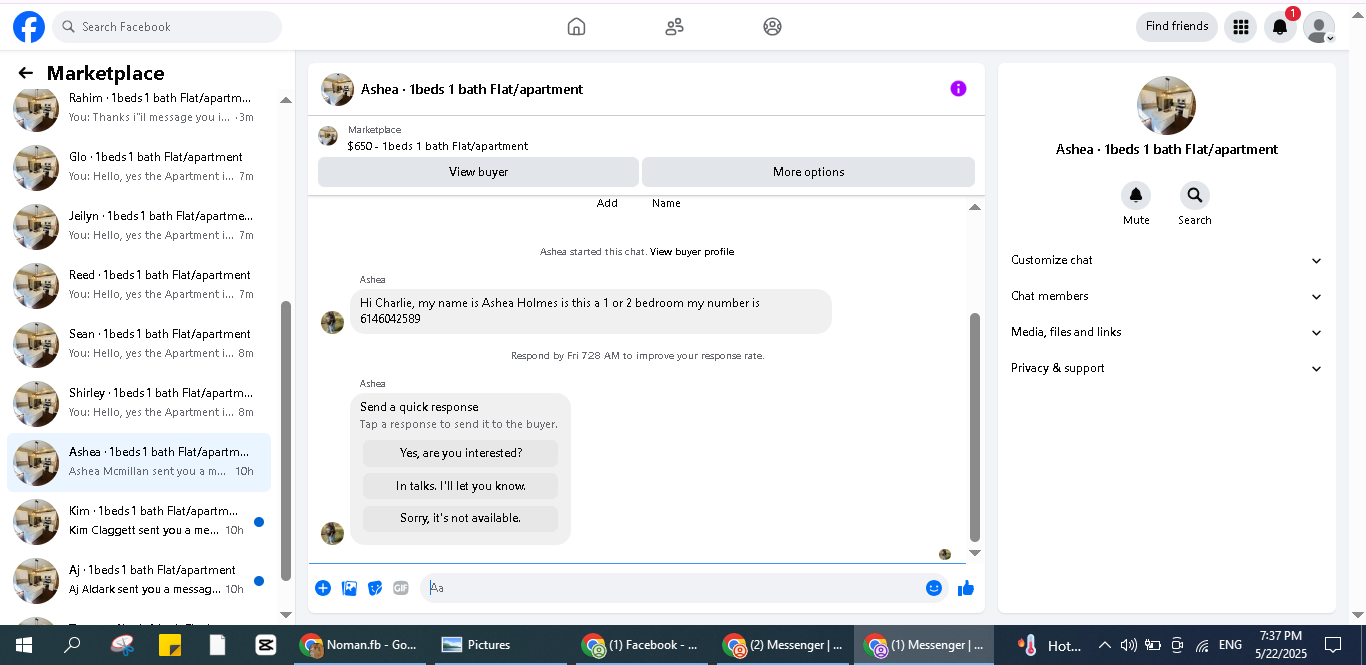The image size is (1366, 665).
Task: Send a thumbs-up like
Action: click(966, 588)
